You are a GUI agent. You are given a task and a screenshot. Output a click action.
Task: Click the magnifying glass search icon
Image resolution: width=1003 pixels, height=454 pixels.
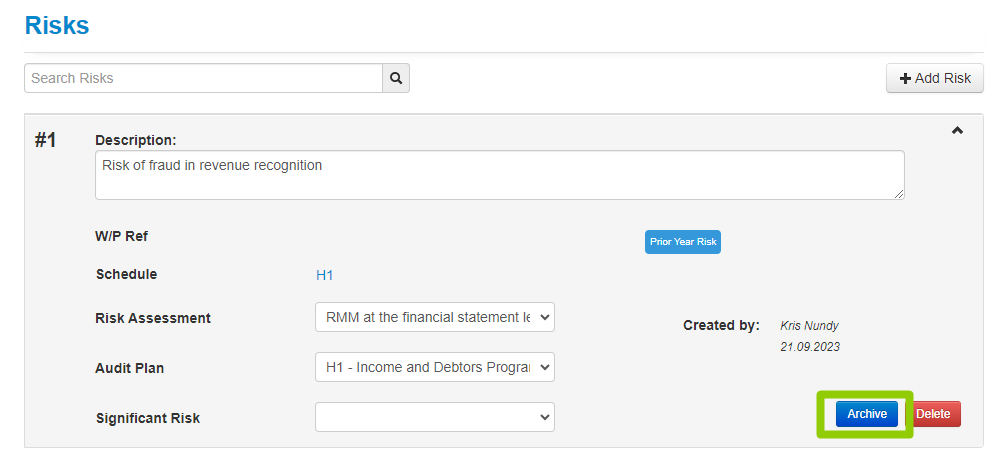coord(396,78)
